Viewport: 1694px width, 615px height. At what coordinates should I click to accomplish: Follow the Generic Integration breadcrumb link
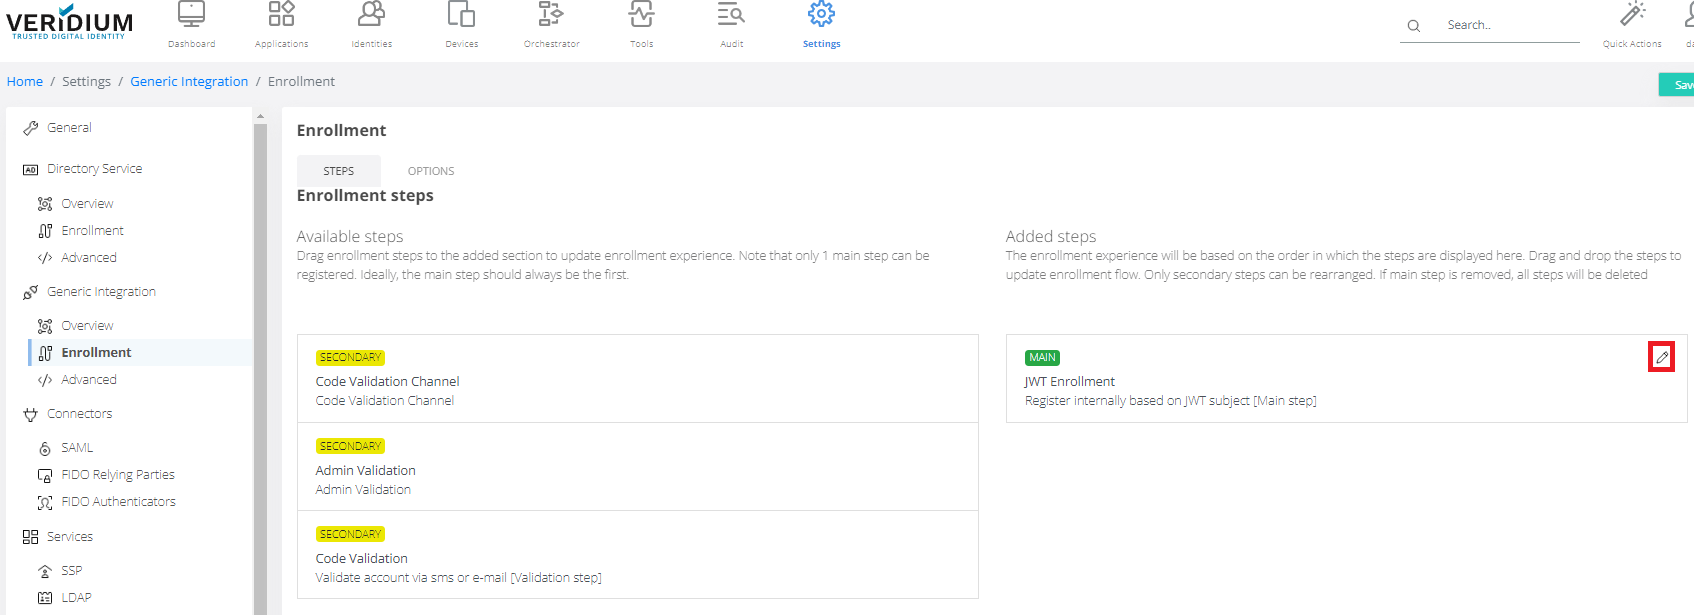[x=189, y=82]
